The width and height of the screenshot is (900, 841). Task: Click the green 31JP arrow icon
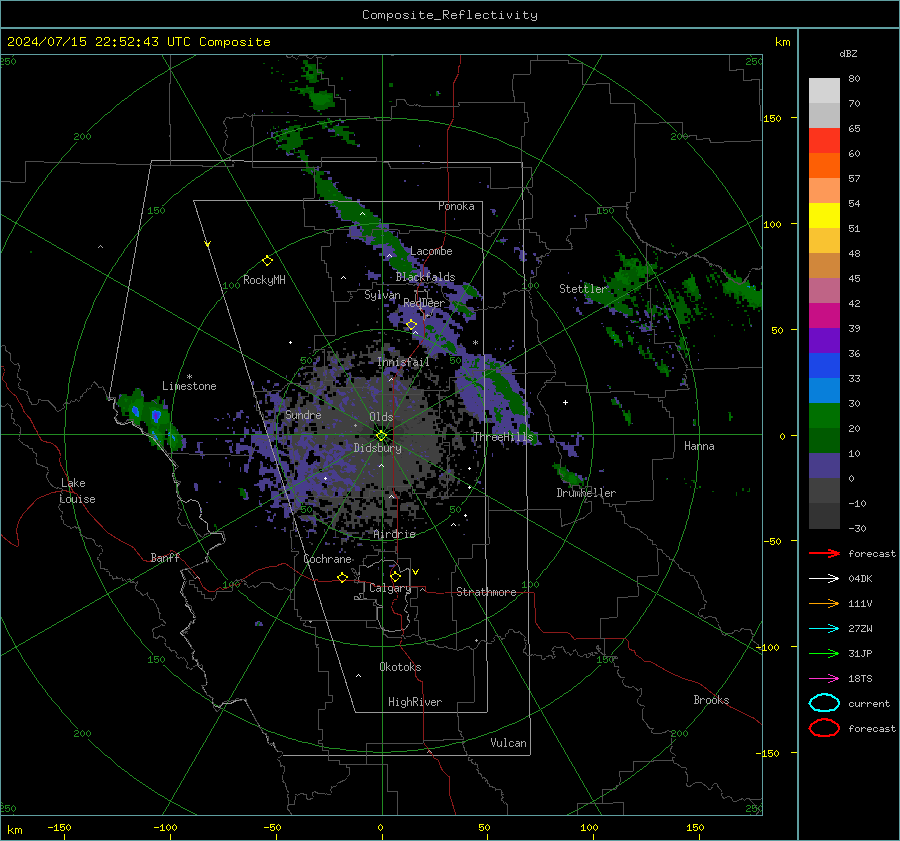824,653
